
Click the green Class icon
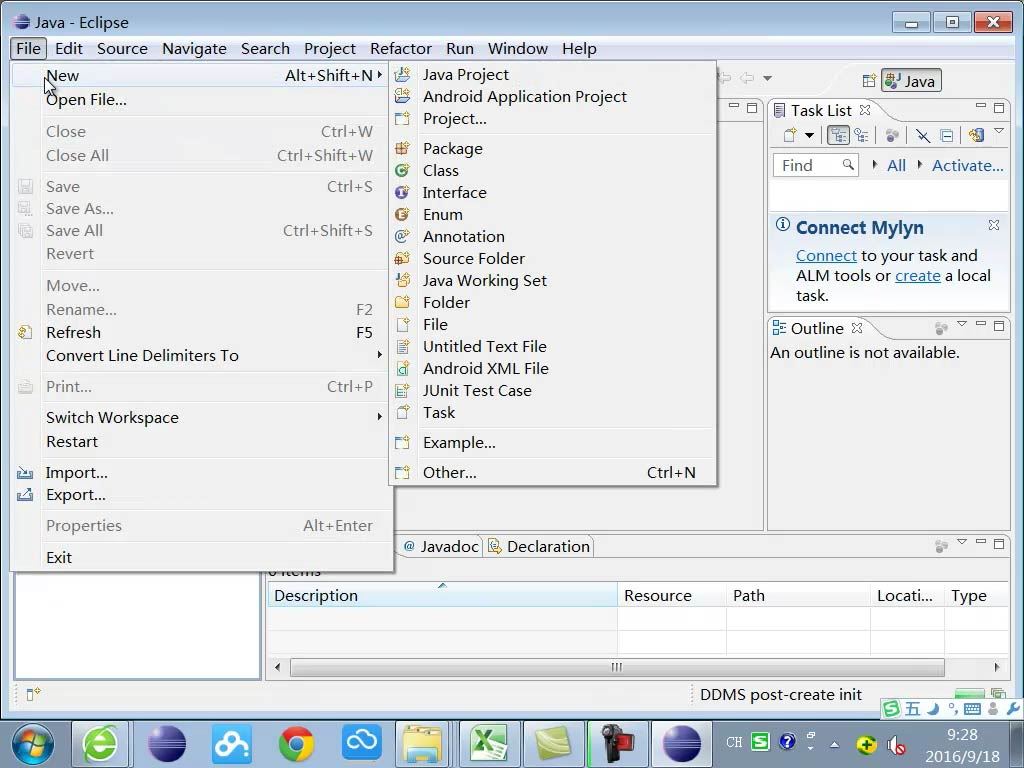(x=403, y=170)
